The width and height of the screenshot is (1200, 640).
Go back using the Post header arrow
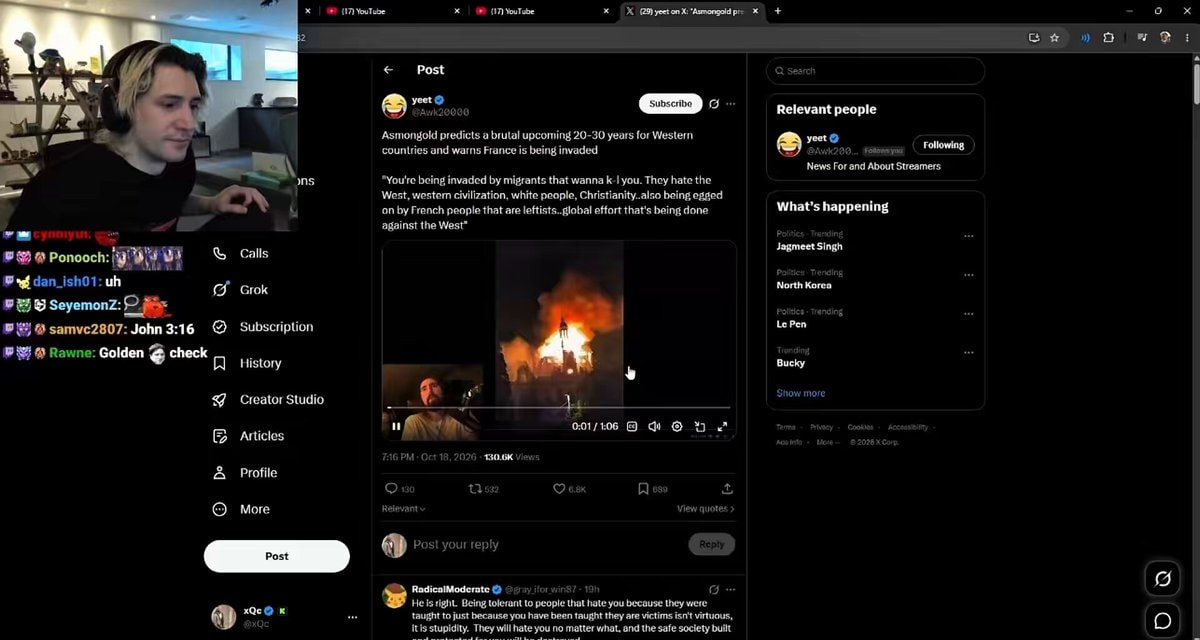tap(388, 70)
